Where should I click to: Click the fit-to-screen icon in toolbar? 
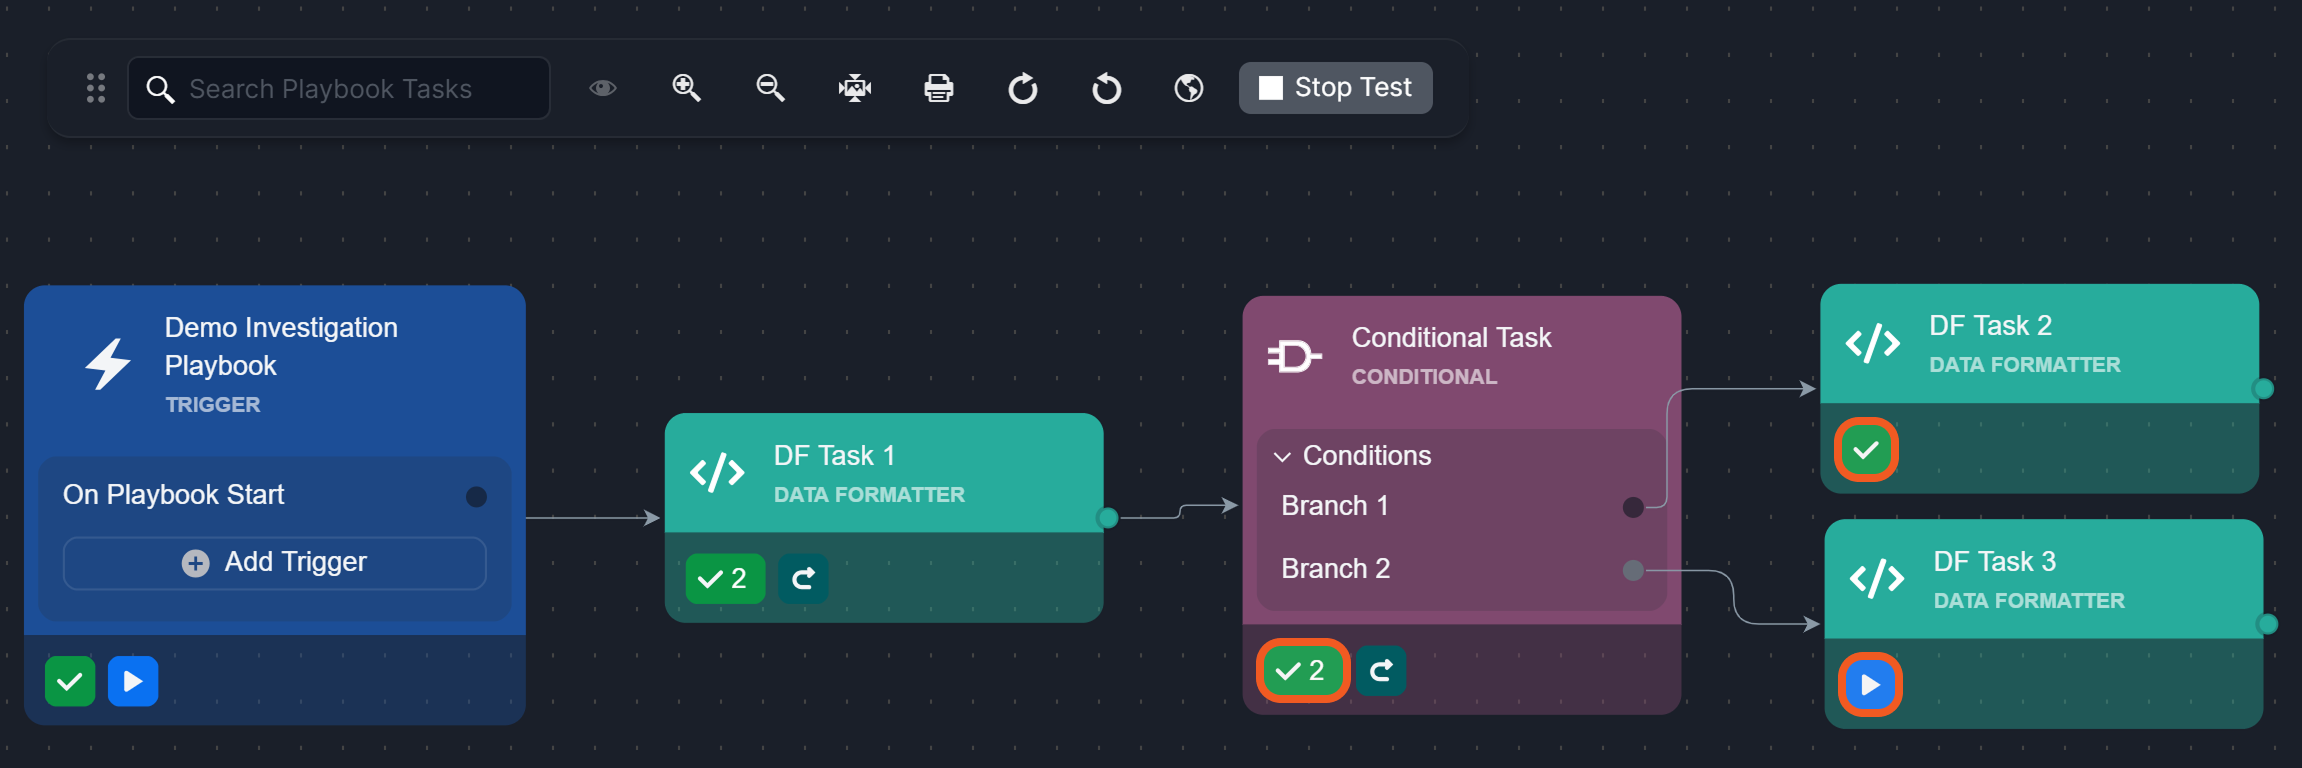[854, 88]
